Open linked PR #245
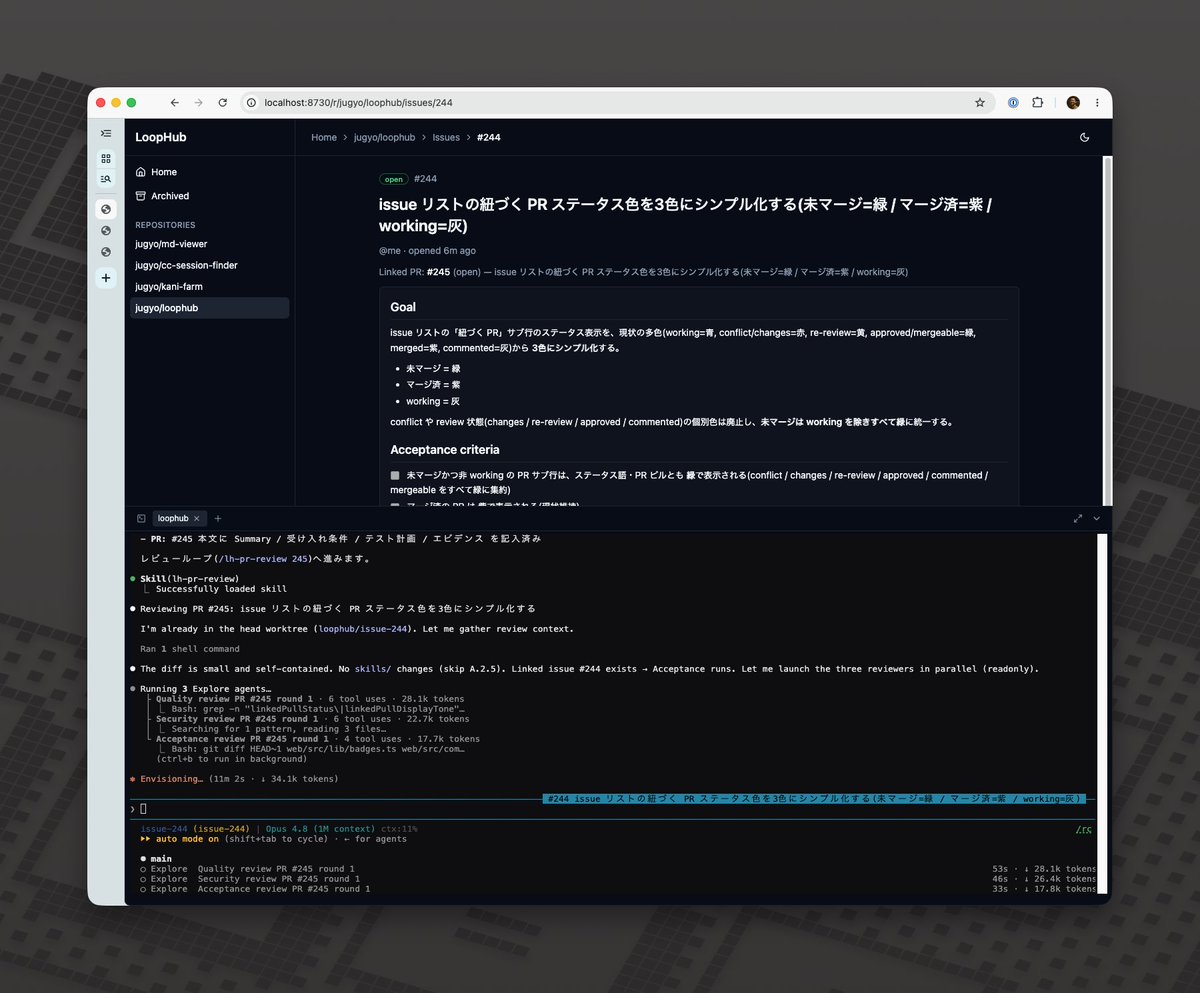Image resolution: width=1200 pixels, height=993 pixels. coord(438,272)
